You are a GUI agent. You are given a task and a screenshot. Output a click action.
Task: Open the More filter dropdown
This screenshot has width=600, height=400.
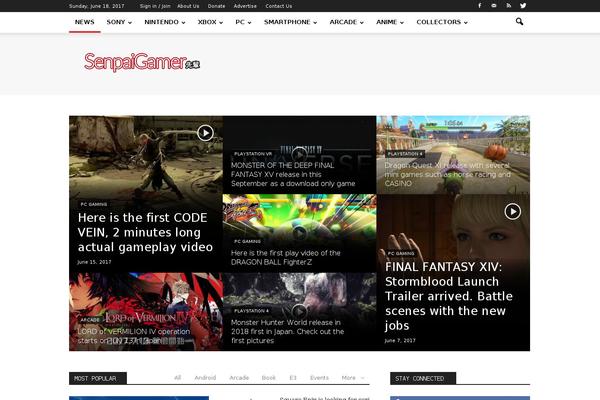[352, 378]
